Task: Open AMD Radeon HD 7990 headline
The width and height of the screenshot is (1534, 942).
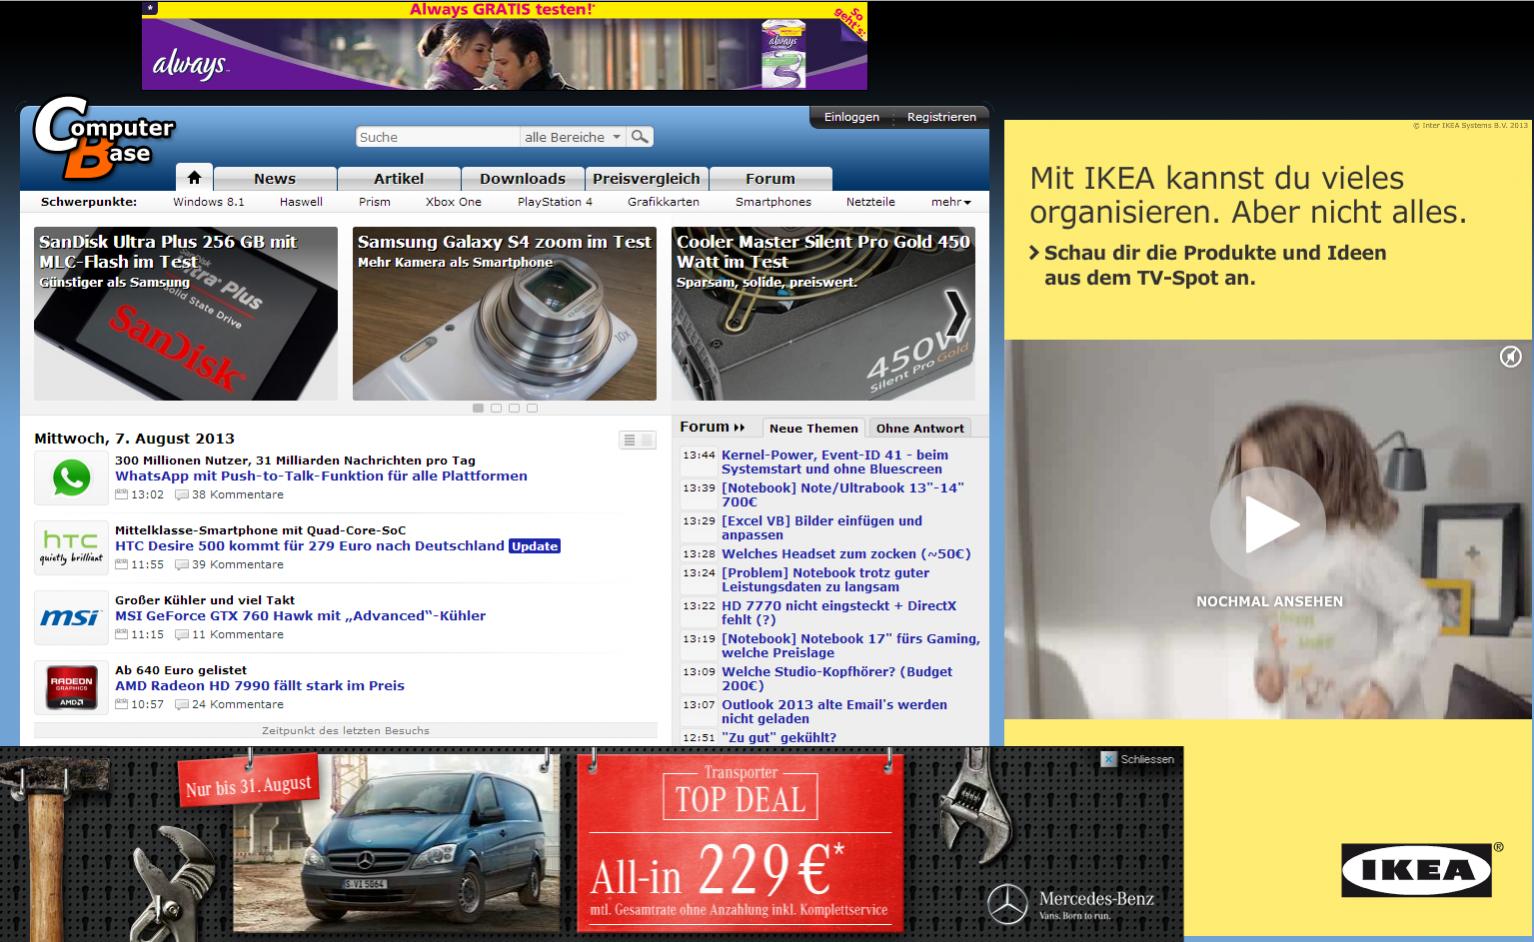Action: (x=260, y=686)
